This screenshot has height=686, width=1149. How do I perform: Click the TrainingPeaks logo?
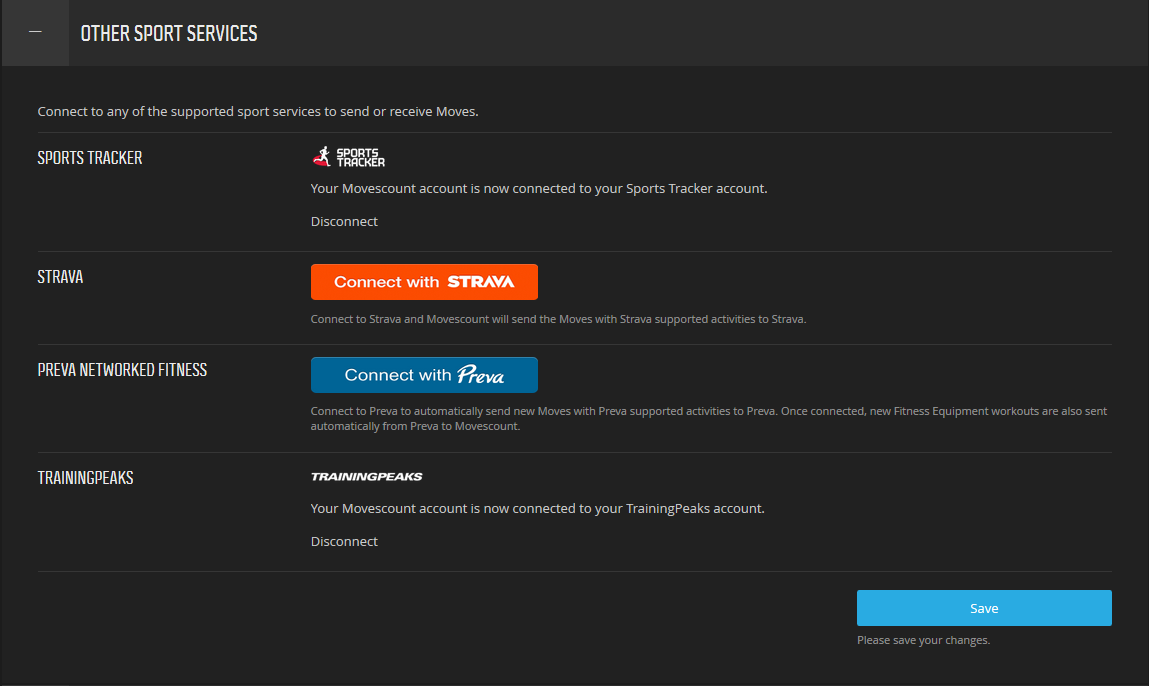click(366, 477)
